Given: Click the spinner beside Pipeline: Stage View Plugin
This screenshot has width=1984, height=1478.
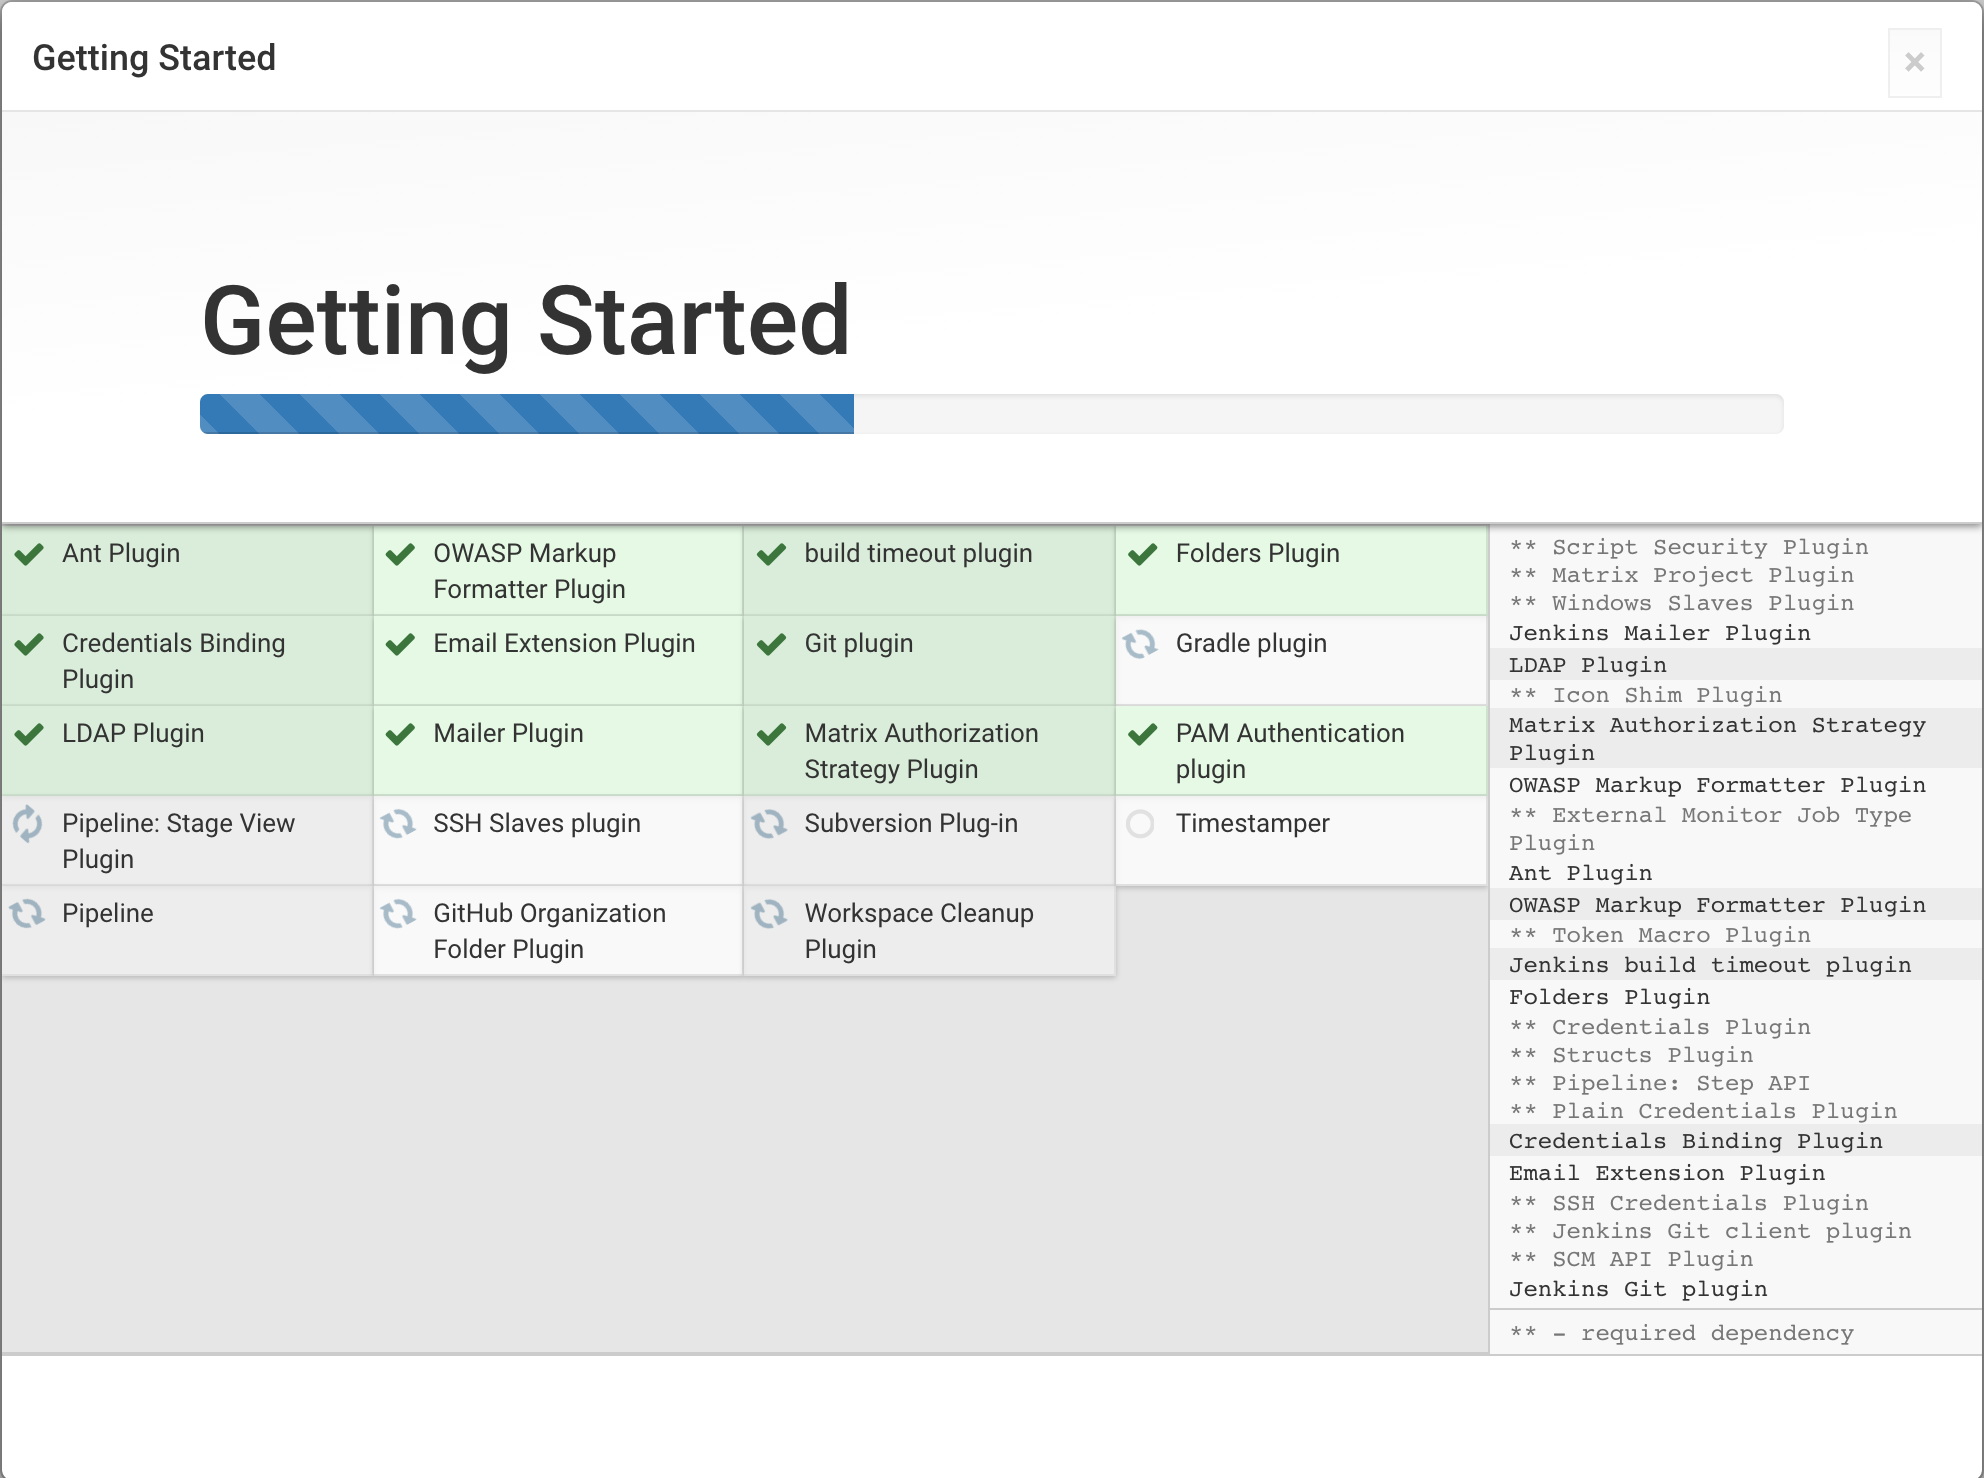Looking at the screenshot, I should pos(28,824).
